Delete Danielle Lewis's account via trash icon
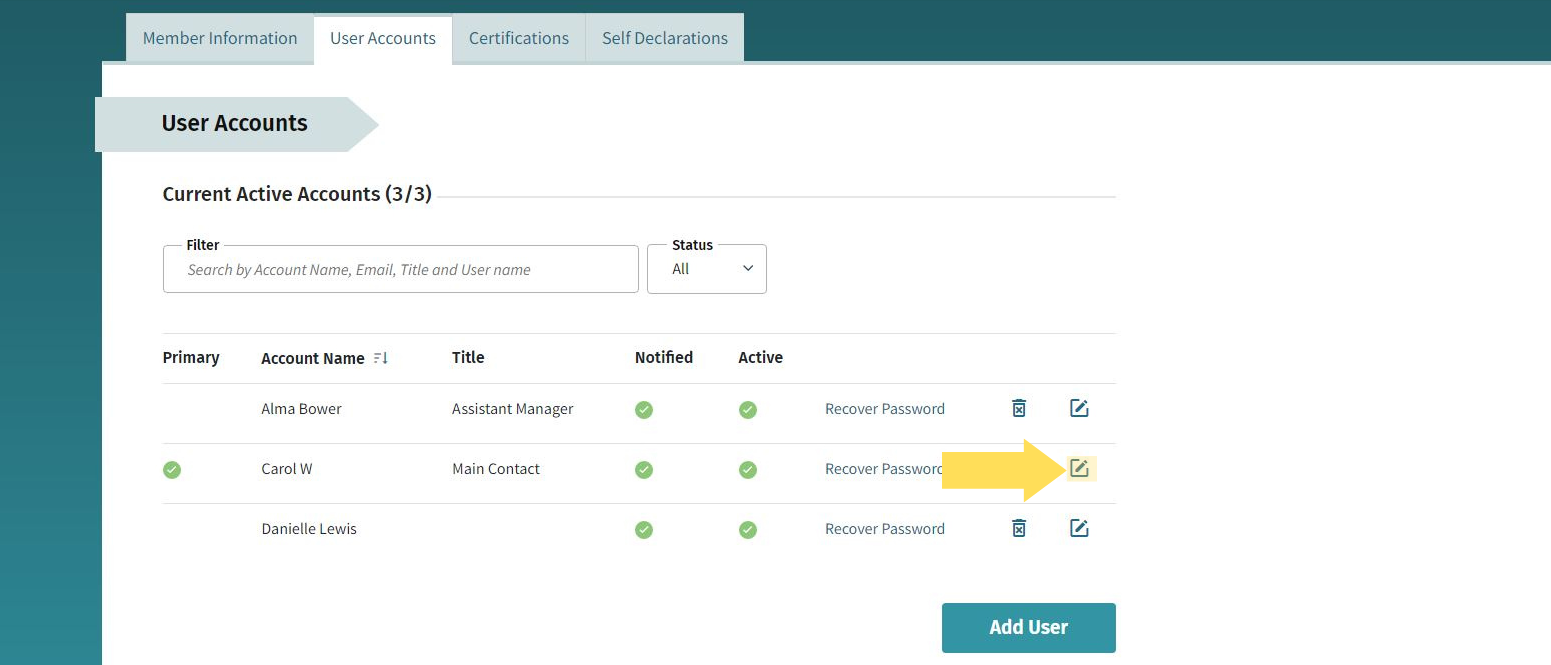This screenshot has width=1551, height=665. (x=1019, y=528)
